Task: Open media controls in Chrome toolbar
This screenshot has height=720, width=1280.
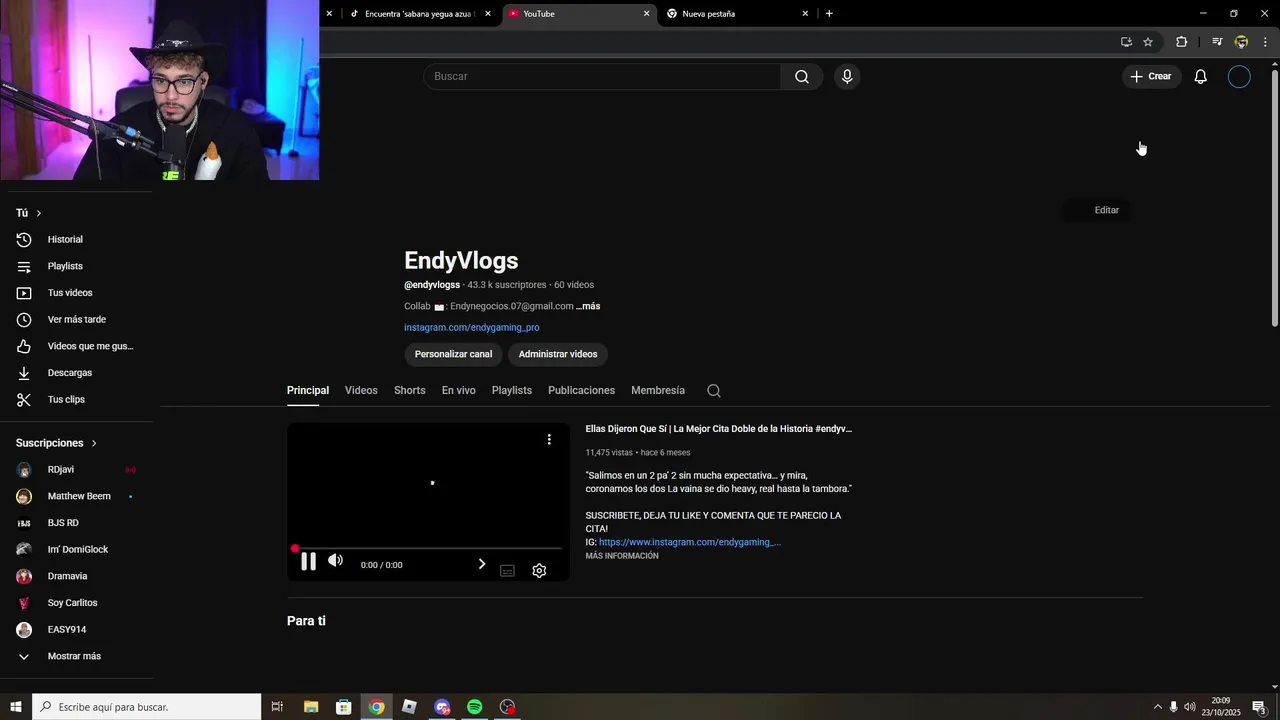Action: click(x=1217, y=42)
